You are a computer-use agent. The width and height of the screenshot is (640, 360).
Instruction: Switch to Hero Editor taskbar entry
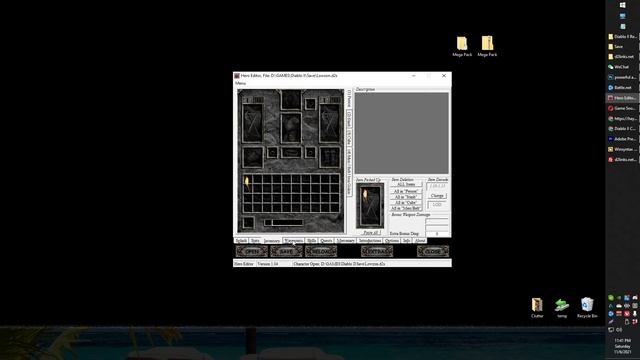coord(622,98)
